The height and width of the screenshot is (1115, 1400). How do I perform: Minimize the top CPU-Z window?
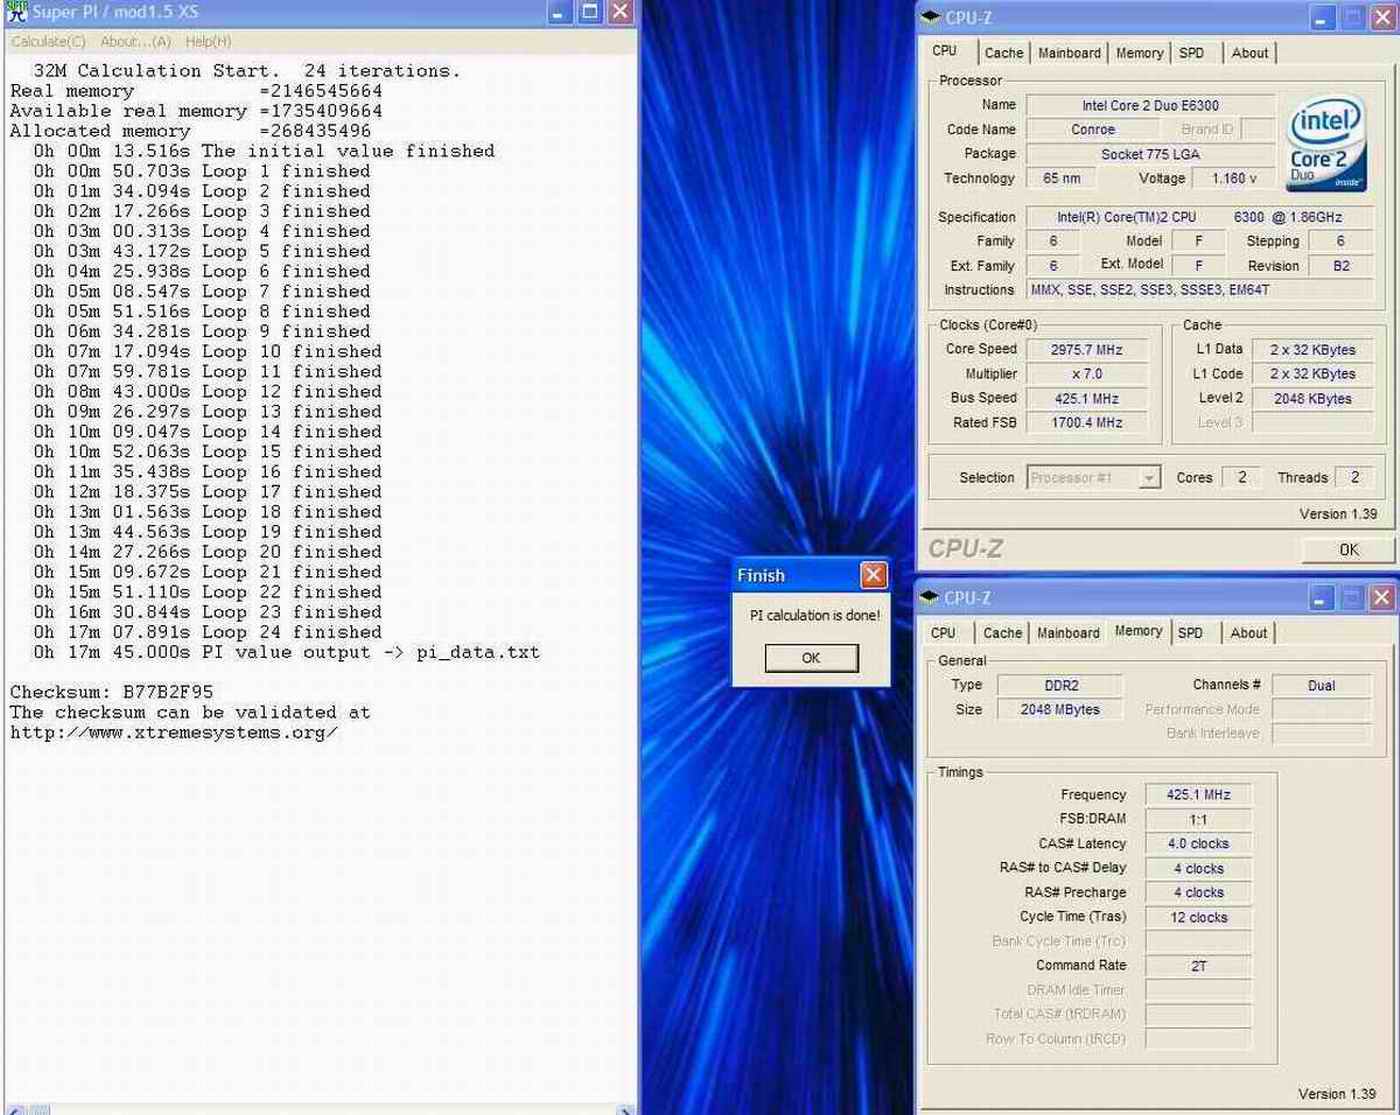click(1322, 17)
